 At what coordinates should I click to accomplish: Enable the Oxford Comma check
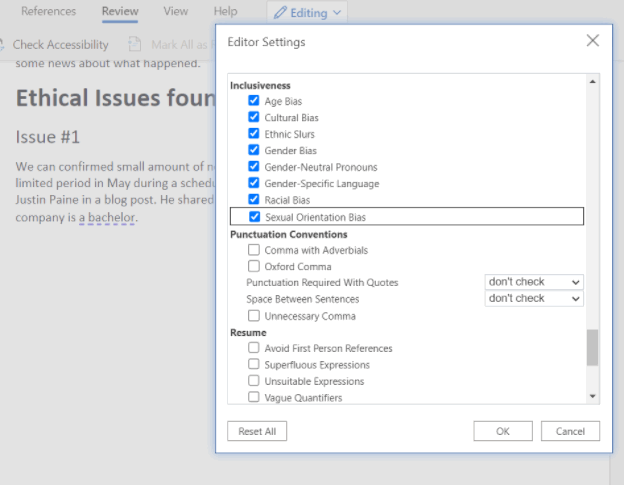[x=254, y=266]
